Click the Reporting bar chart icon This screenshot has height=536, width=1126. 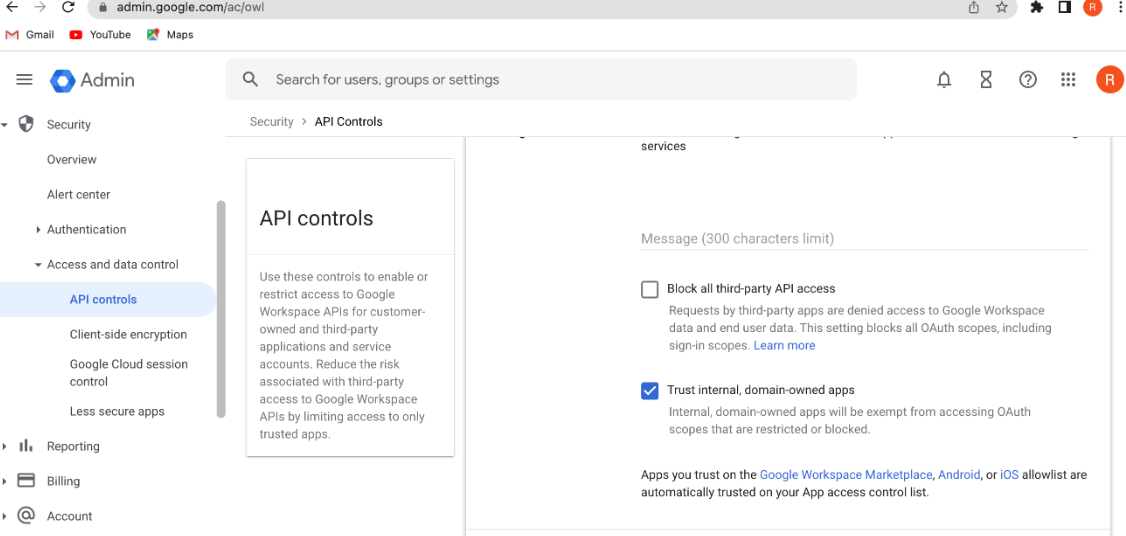coord(26,445)
